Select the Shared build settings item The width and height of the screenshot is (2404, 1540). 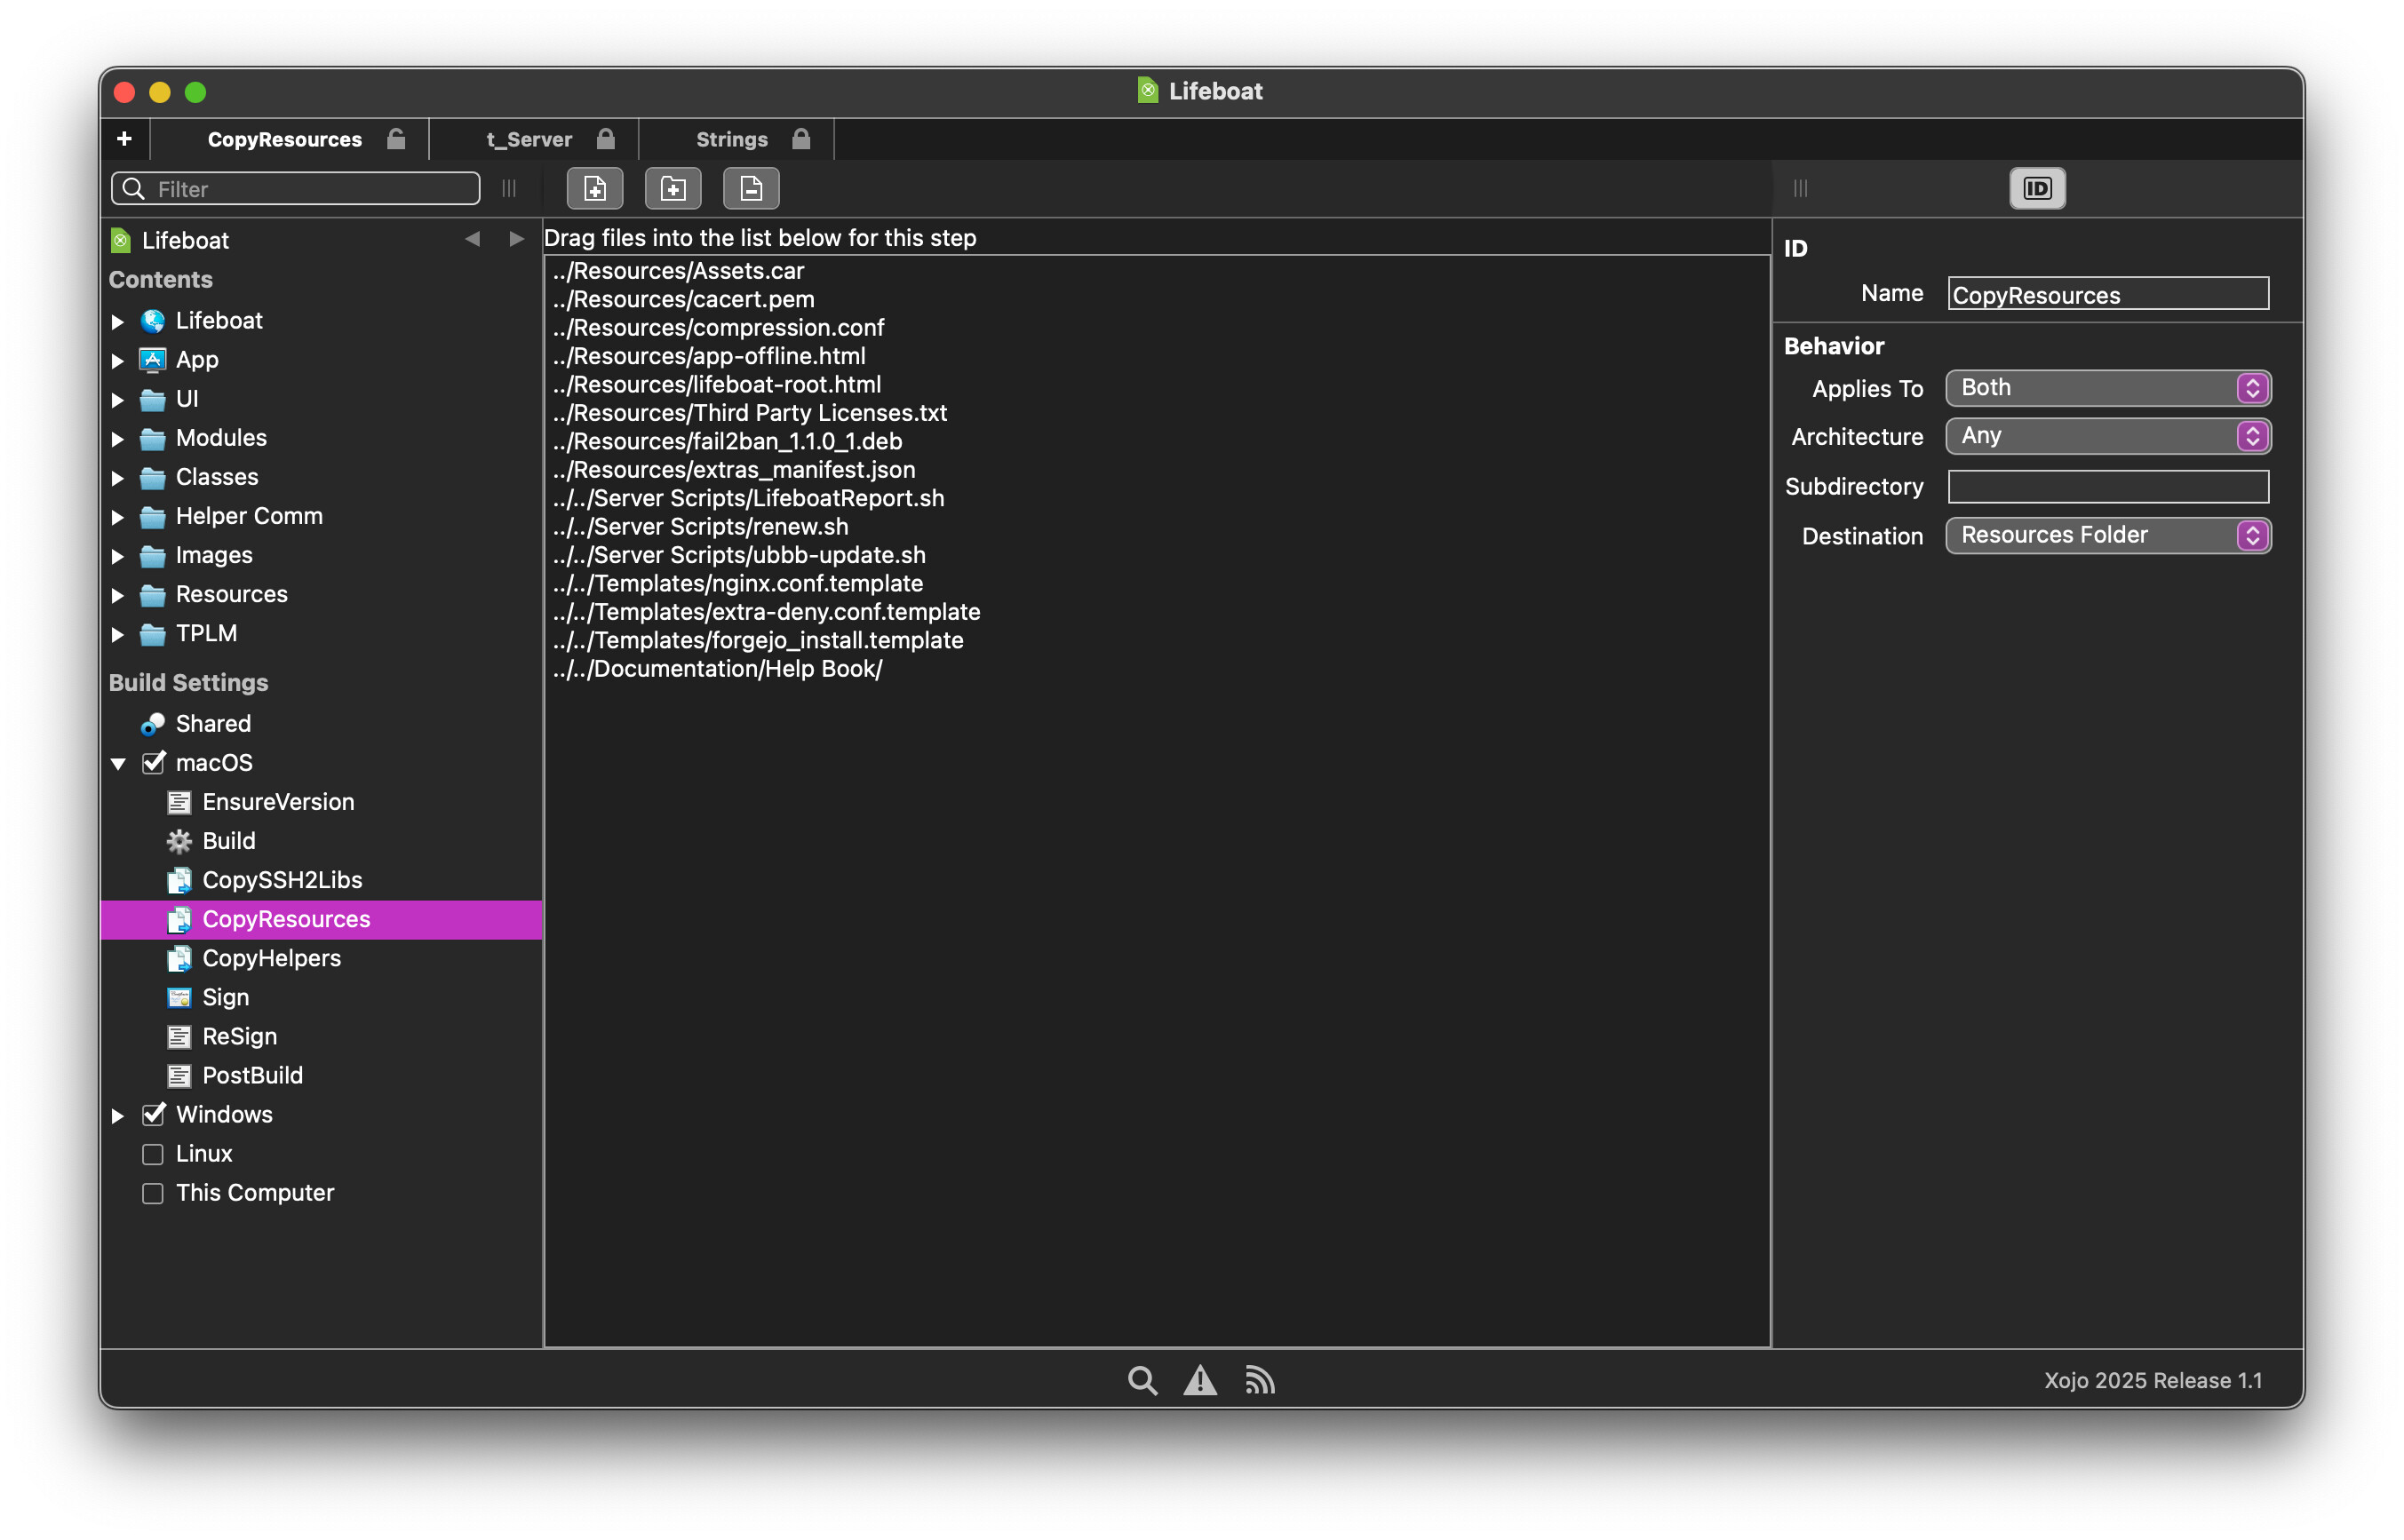(213, 723)
